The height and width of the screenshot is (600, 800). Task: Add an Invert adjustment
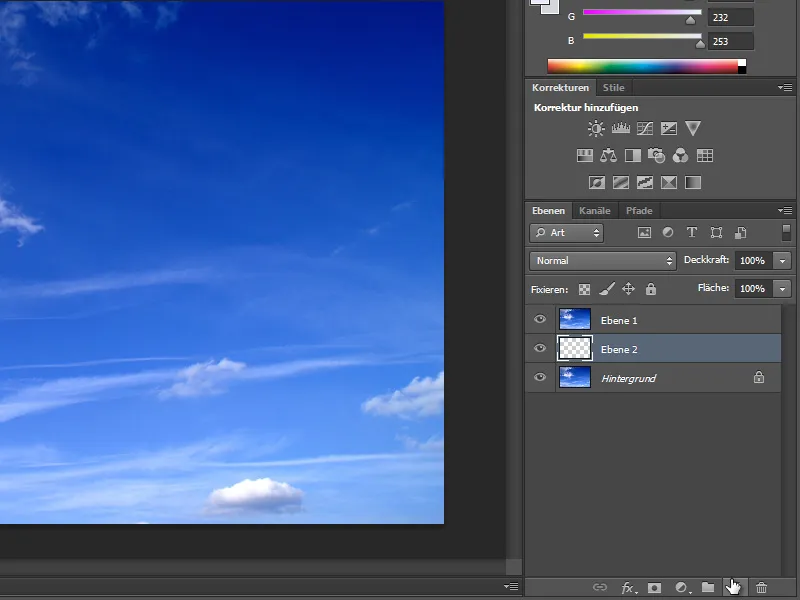coord(597,183)
